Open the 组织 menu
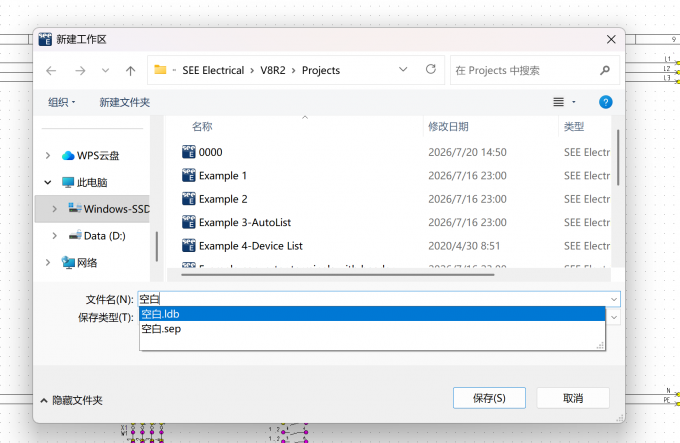The image size is (680, 443). pyautogui.click(x=62, y=102)
